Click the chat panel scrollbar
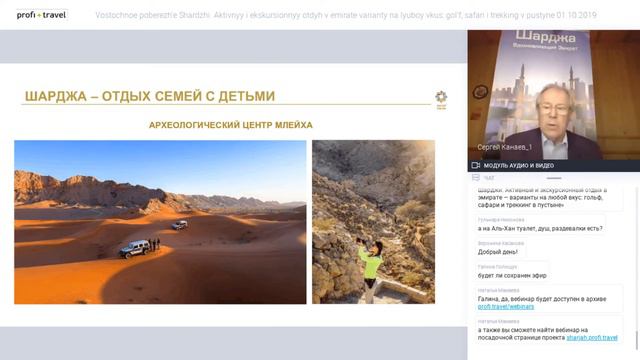Image resolution: width=640 pixels, height=360 pixels. 636,339
